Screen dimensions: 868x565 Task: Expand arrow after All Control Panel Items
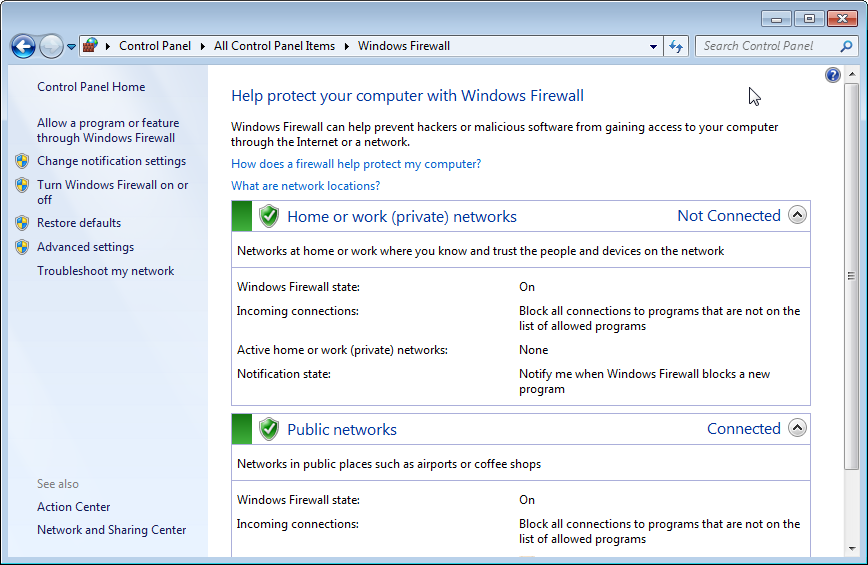click(347, 46)
